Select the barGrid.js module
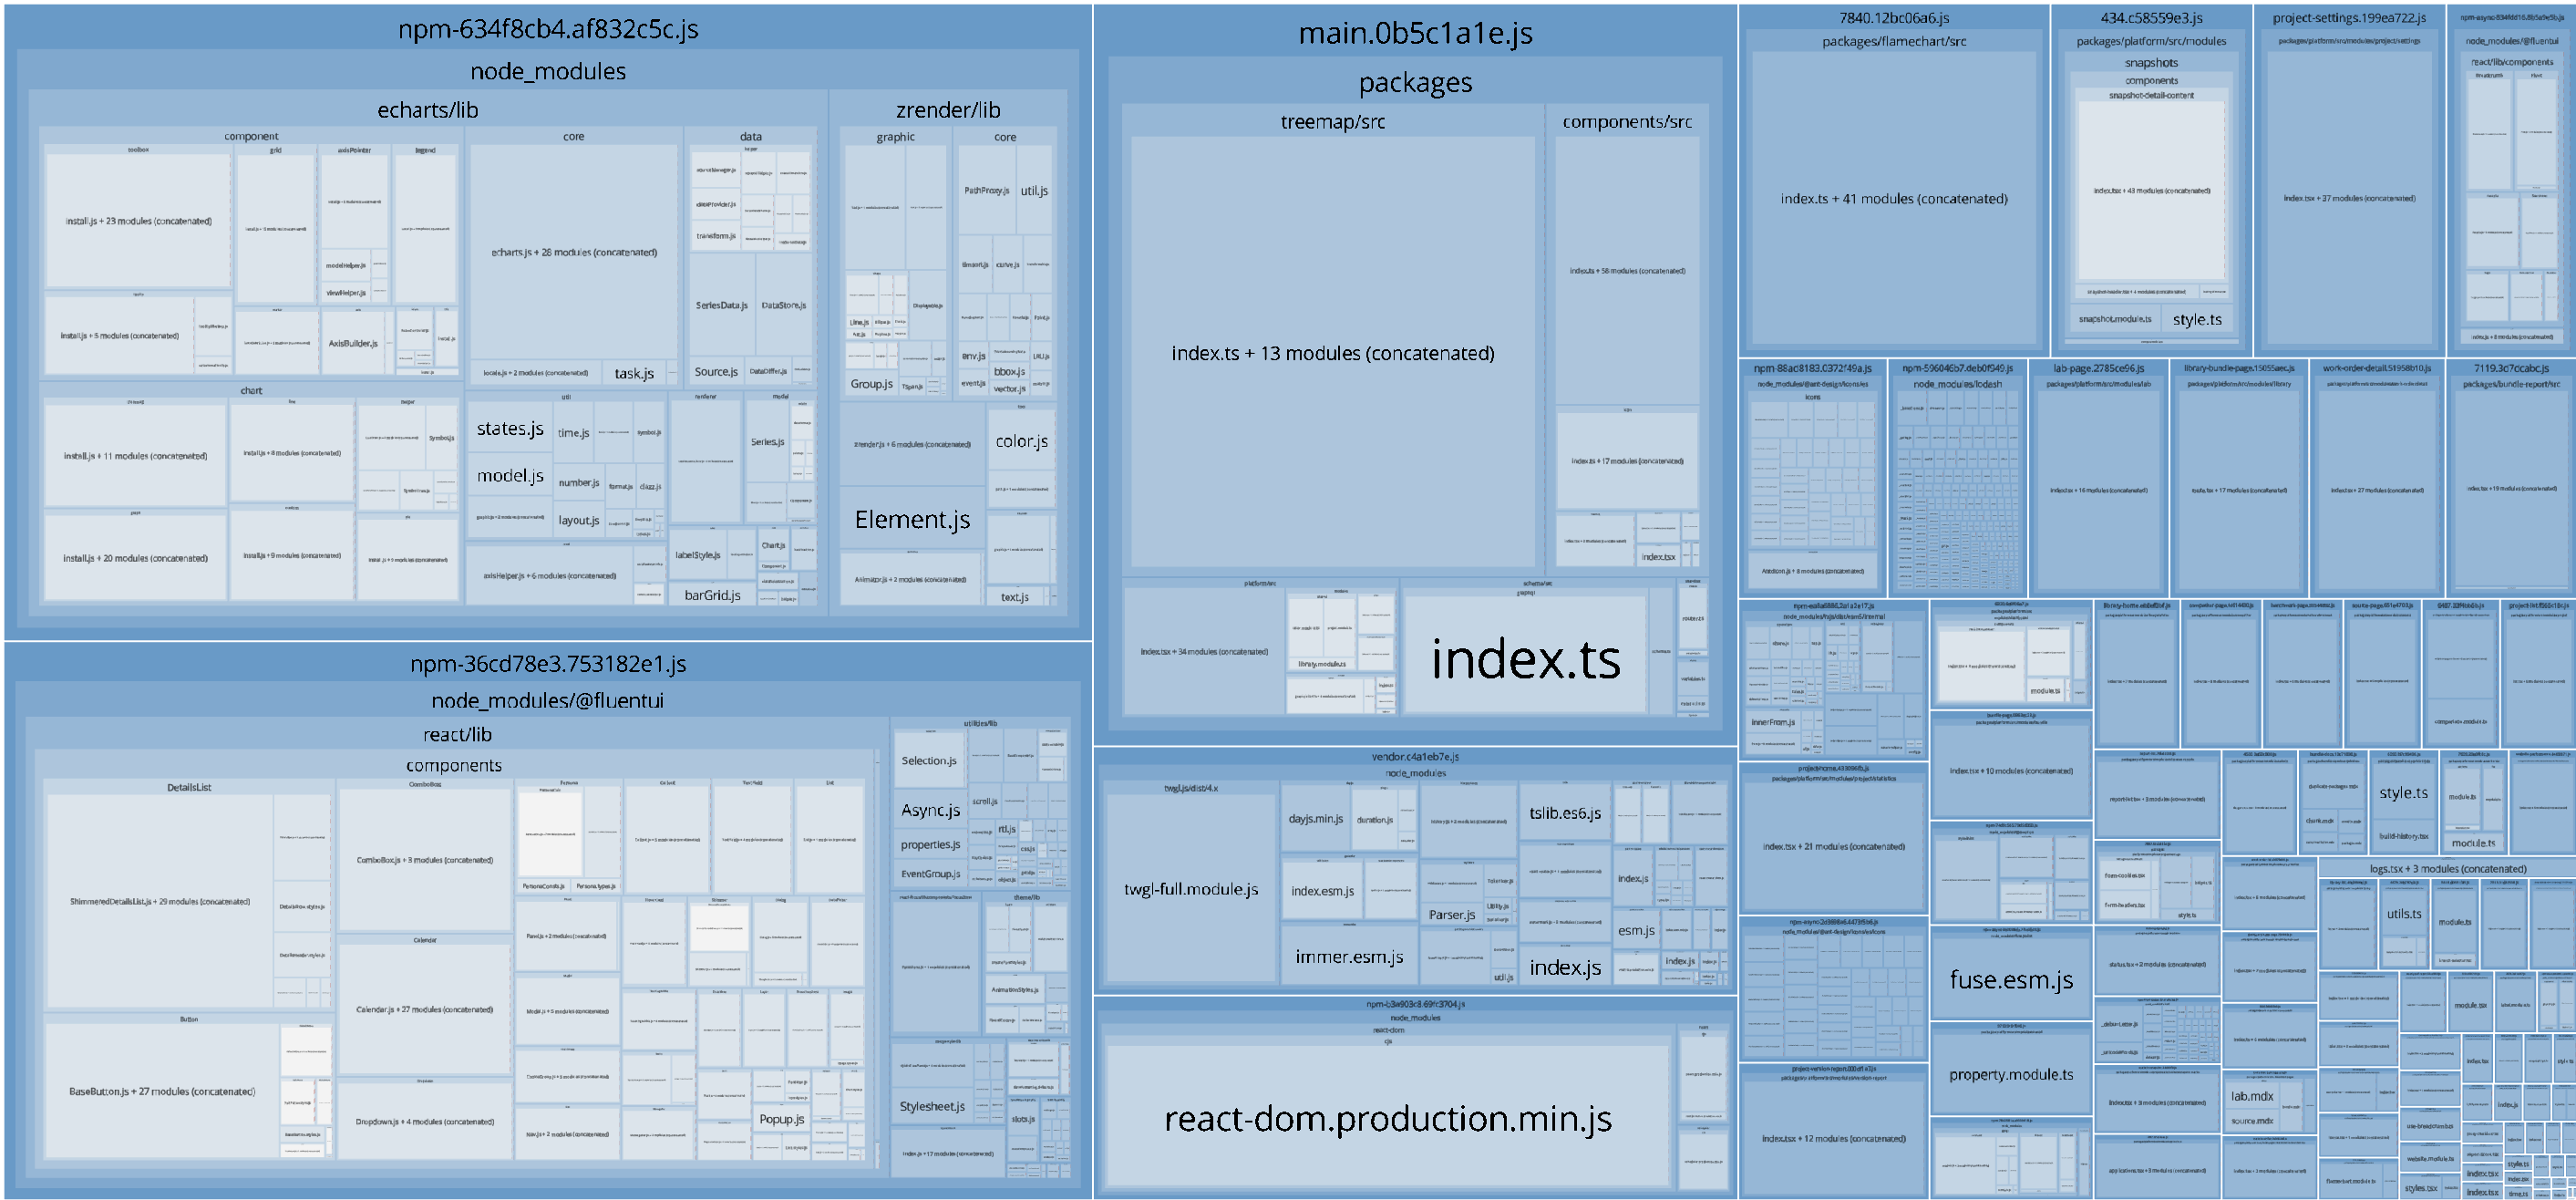Viewport: 2576px width, 1200px height. pyautogui.click(x=712, y=595)
